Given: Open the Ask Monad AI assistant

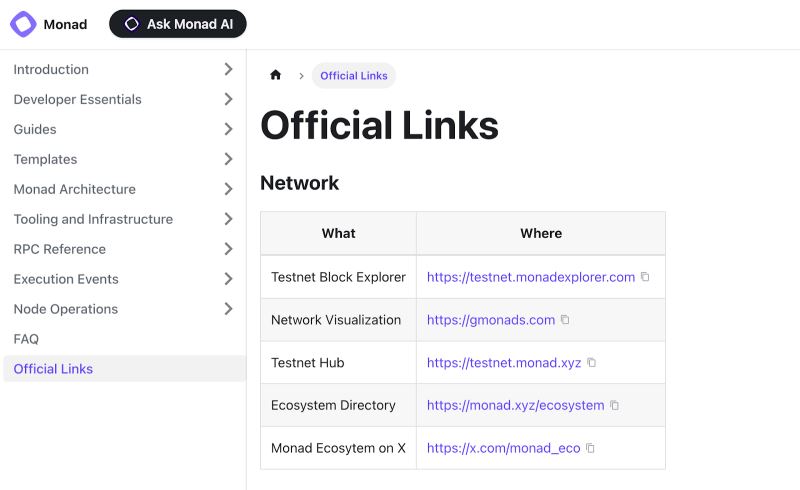Looking at the screenshot, I should (177, 24).
